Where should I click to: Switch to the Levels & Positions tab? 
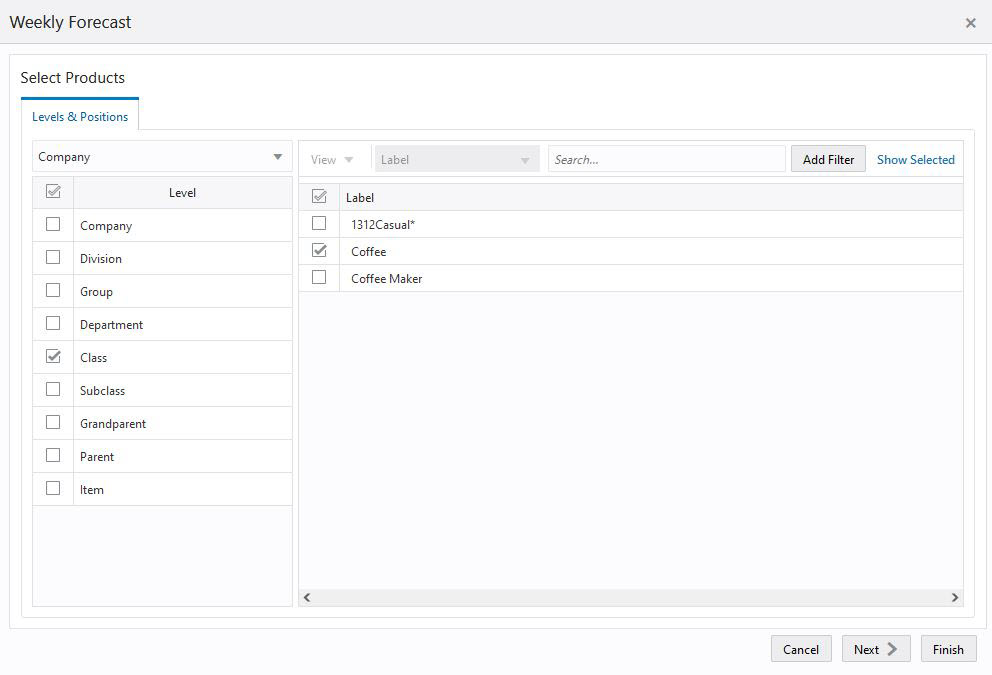coord(80,116)
